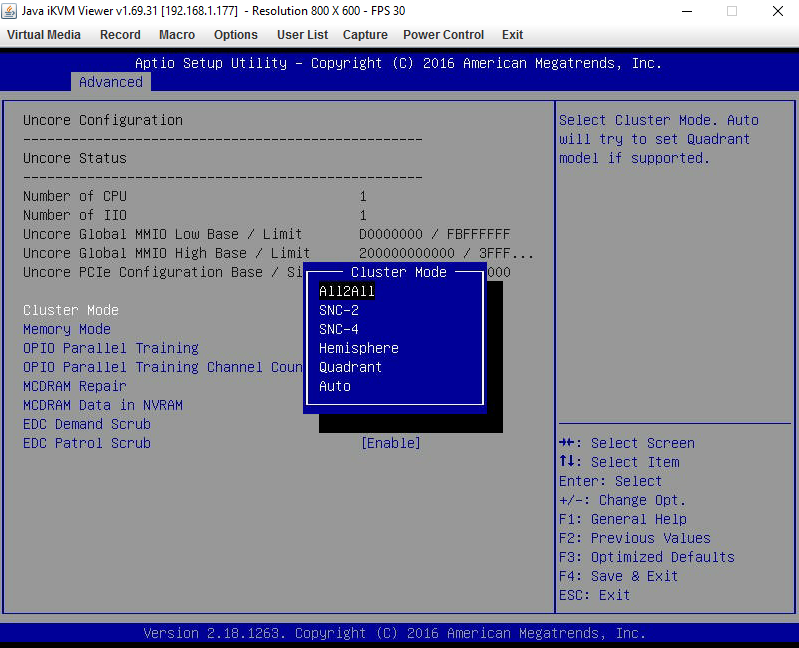Open the Power Control menu
Screen dimensions: 799x648
[x=443, y=35]
